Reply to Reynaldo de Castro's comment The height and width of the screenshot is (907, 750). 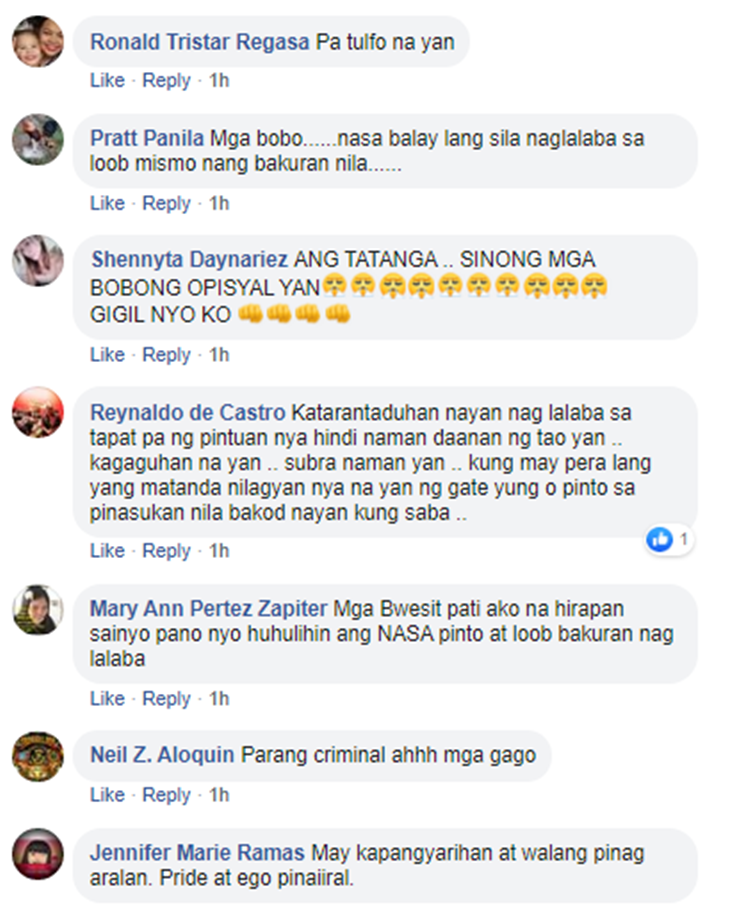click(167, 550)
